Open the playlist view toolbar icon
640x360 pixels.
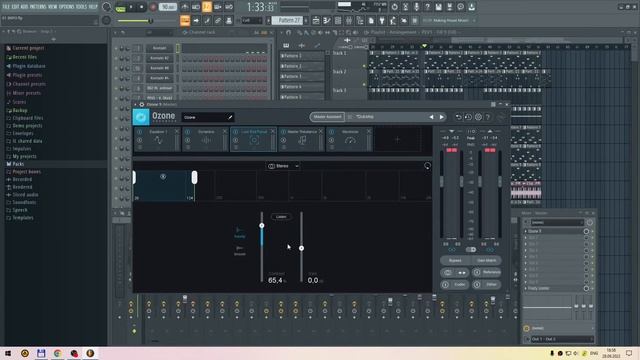pos(316,20)
